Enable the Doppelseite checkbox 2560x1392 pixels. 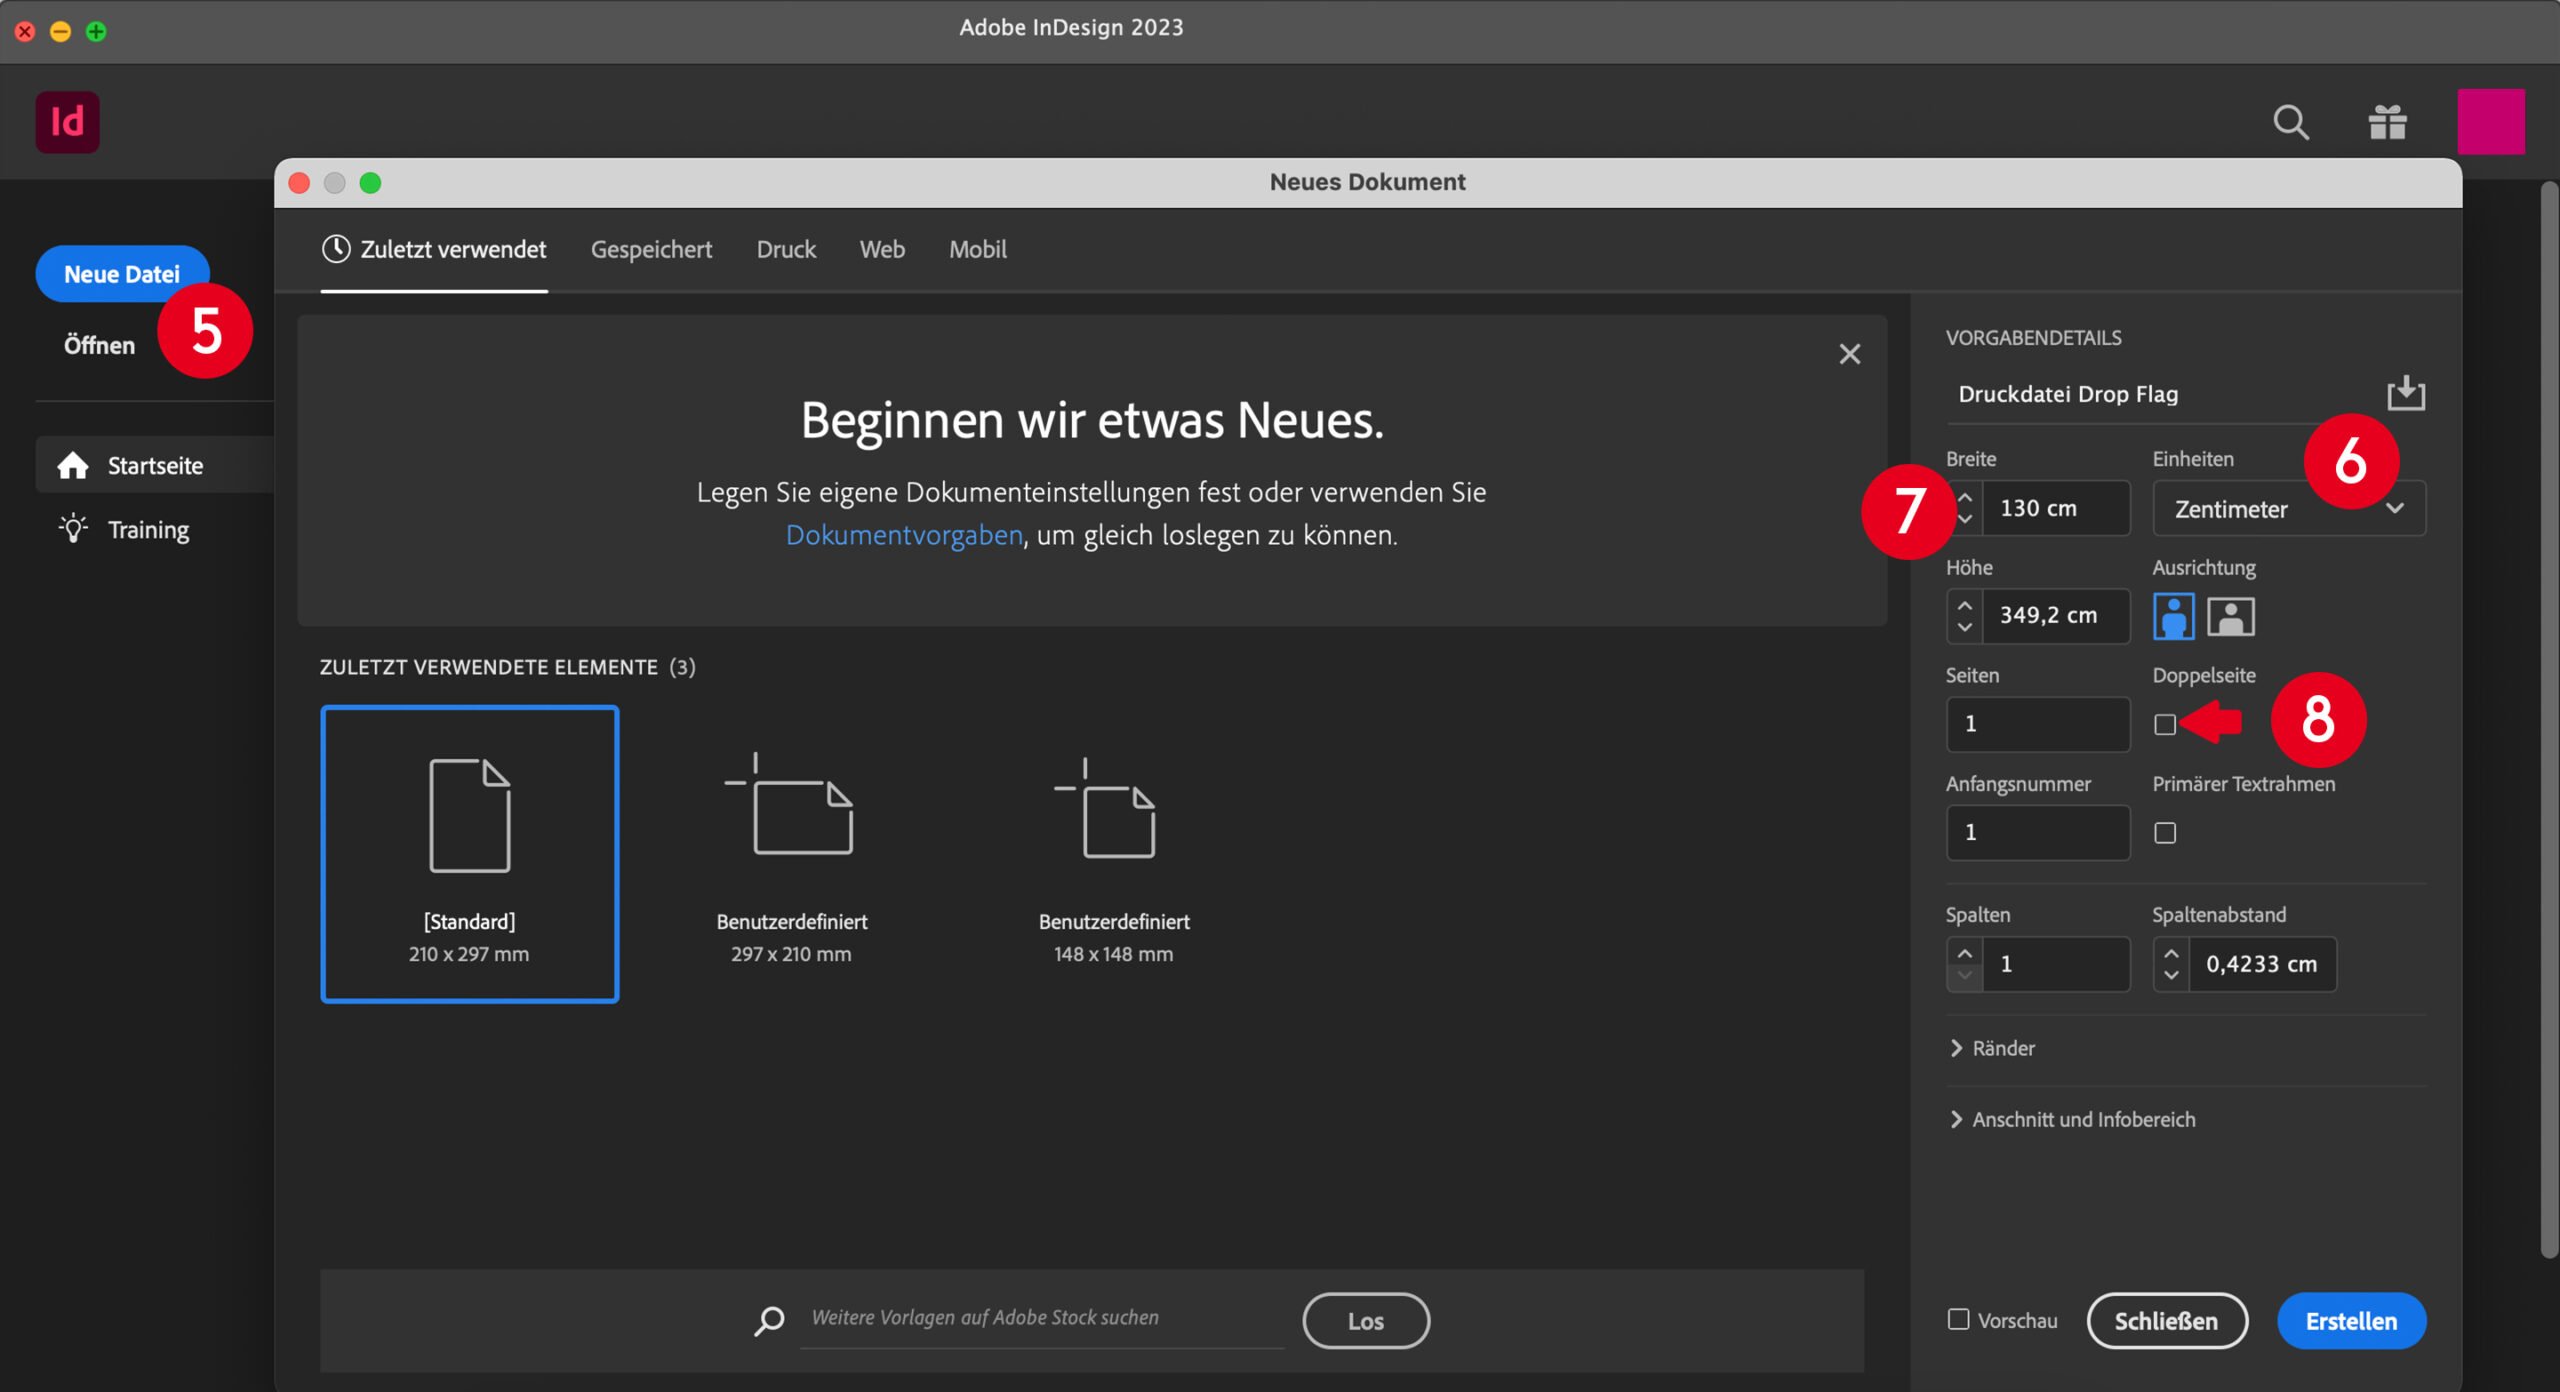(x=2165, y=724)
